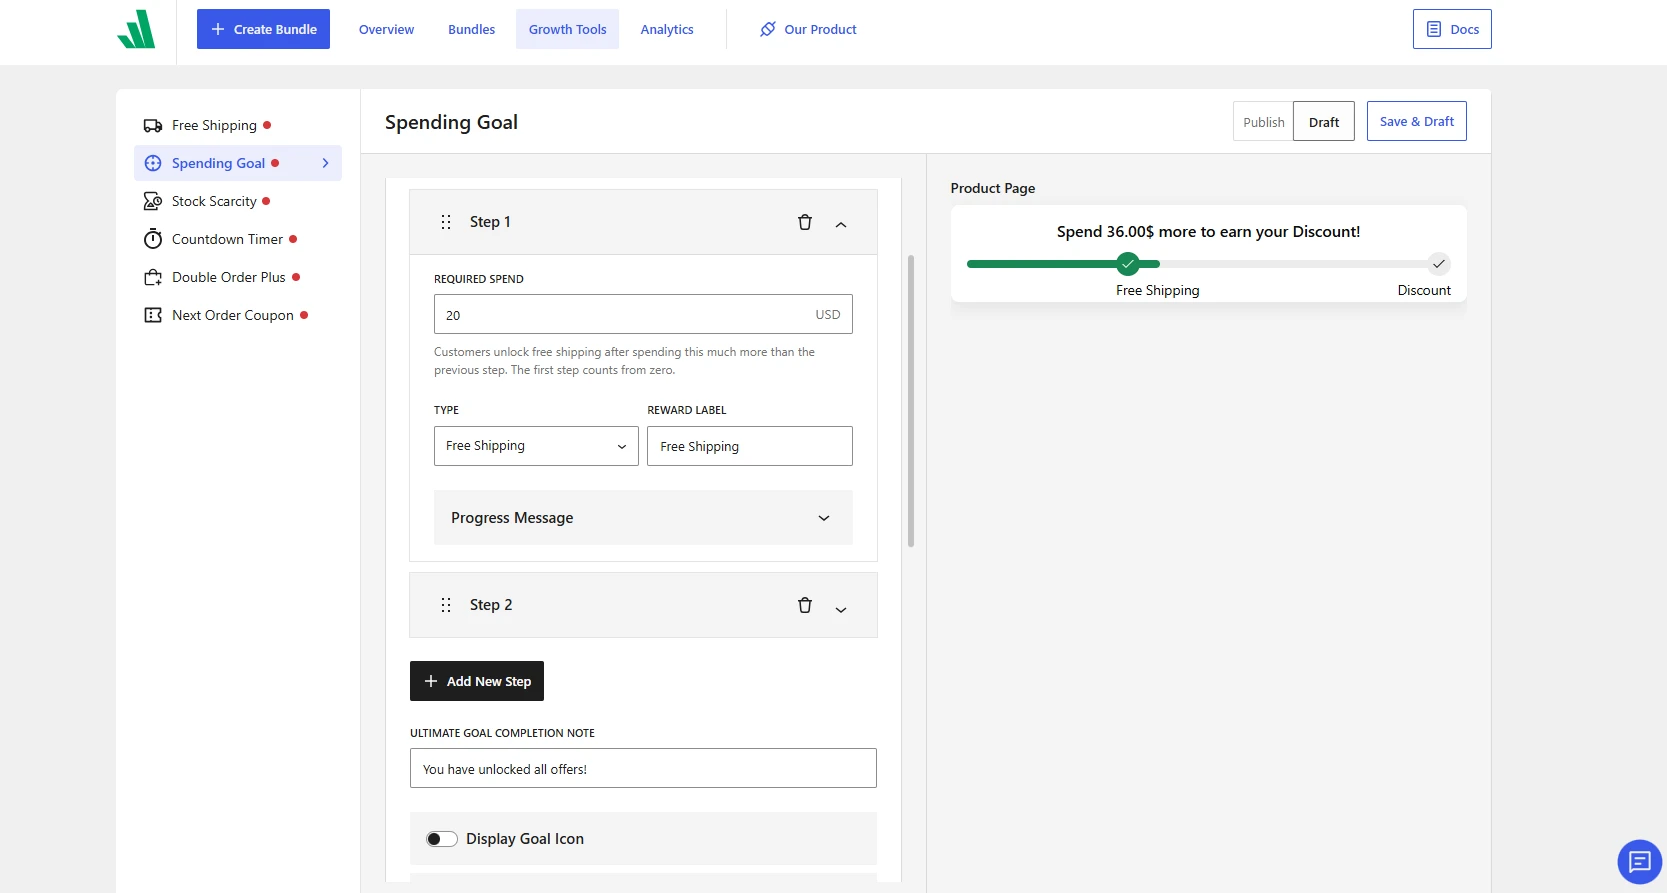Click Save & Draft button

pos(1417,121)
